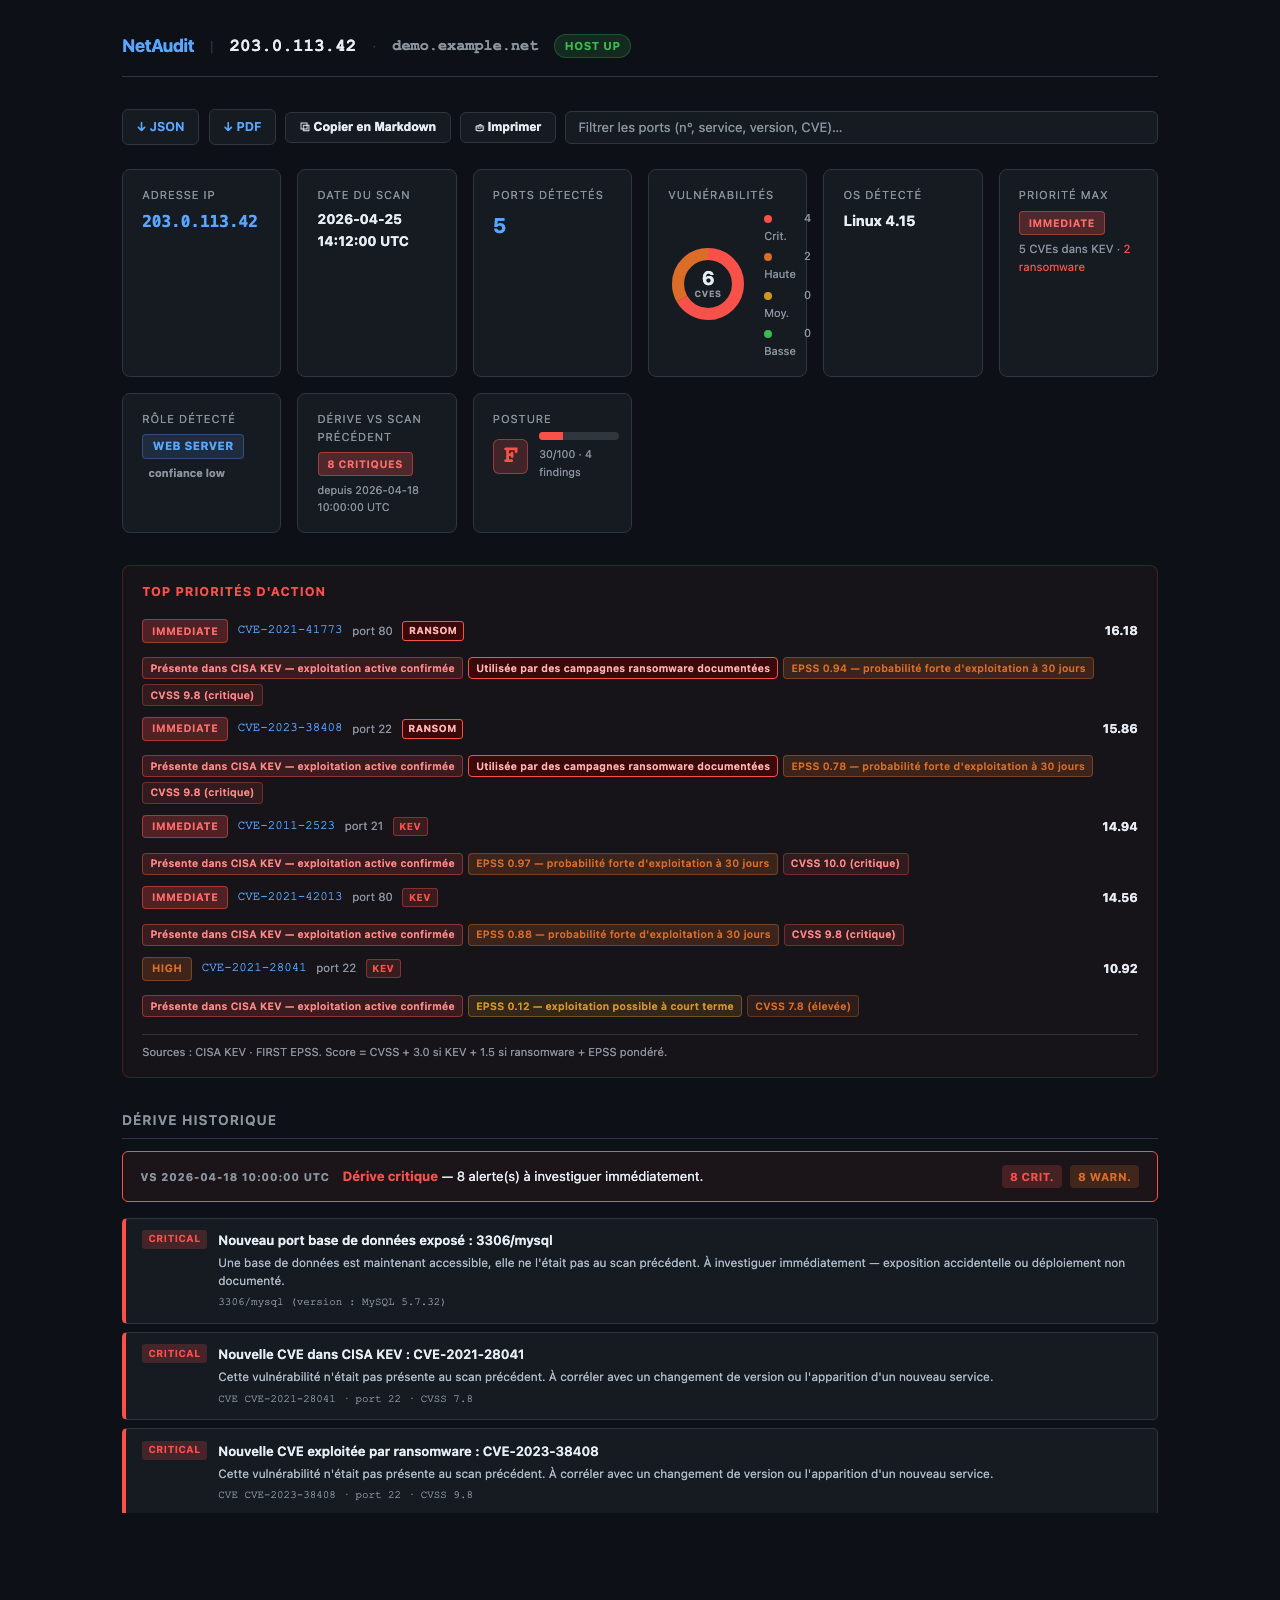The image size is (1280, 1600).
Task: Open CVE-2021-42013 link
Action: click(290, 897)
